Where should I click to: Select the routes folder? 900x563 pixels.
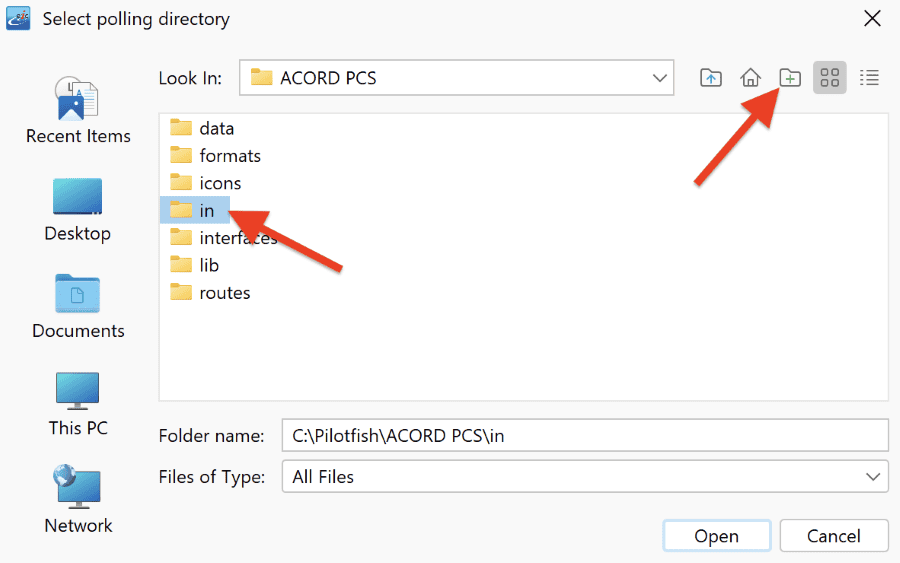tap(210, 293)
